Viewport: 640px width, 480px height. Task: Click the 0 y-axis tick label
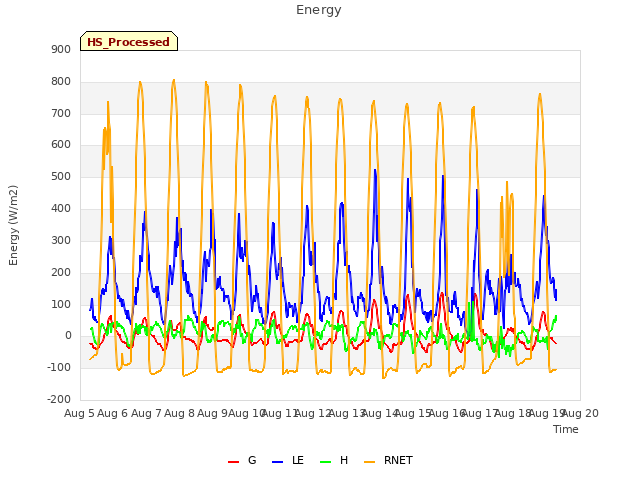click(68, 336)
